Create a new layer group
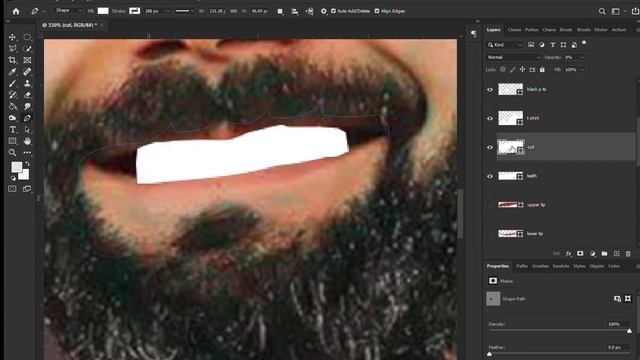The image size is (640, 360). click(604, 253)
